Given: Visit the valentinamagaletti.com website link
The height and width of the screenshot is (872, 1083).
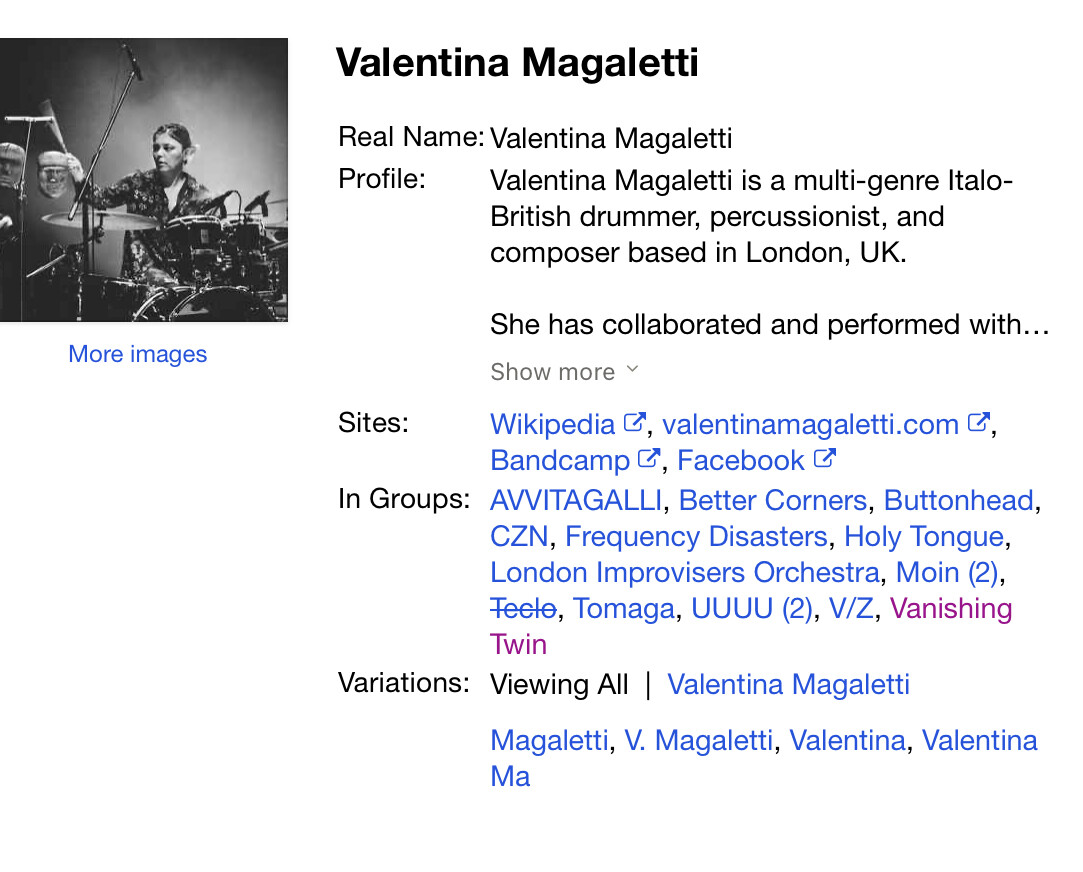Looking at the screenshot, I should click(x=810, y=424).
